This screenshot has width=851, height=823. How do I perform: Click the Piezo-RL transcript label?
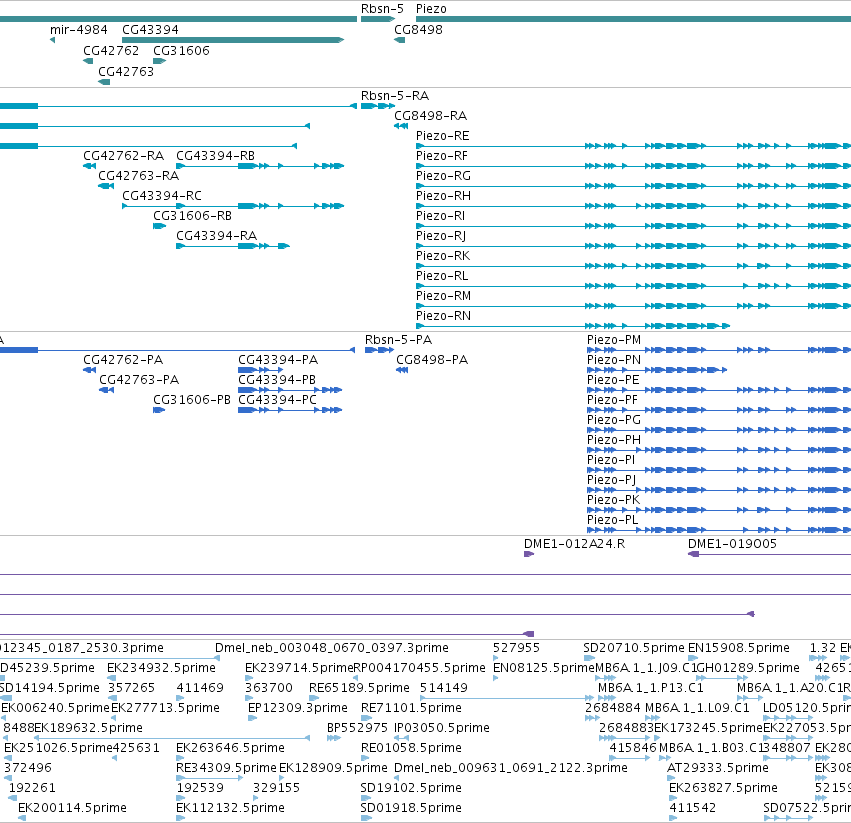tap(442, 276)
